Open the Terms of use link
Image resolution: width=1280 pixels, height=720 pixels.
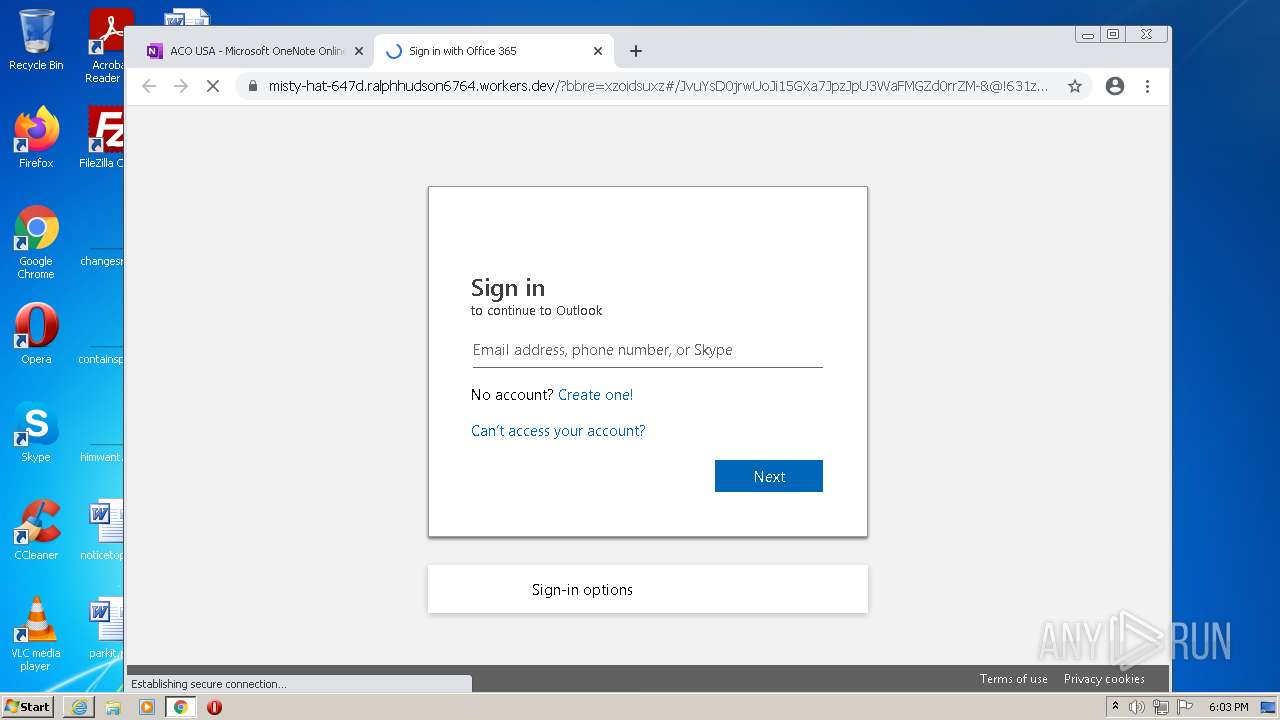point(1014,679)
